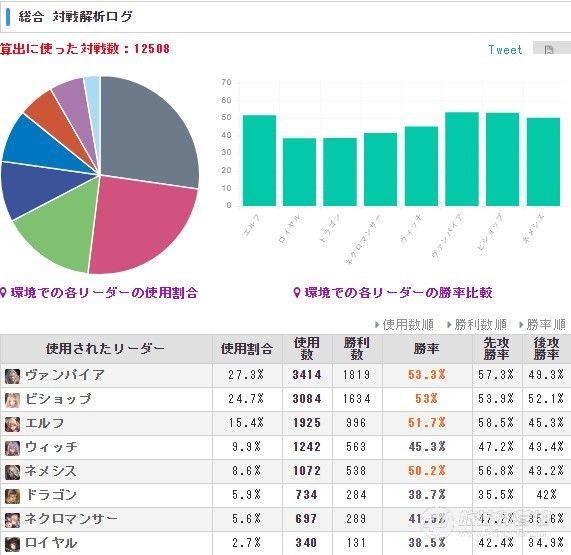Image resolution: width=571 pixels, height=555 pixels.
Task: Click the ドラゴン leader avatar icon
Action: [12, 496]
